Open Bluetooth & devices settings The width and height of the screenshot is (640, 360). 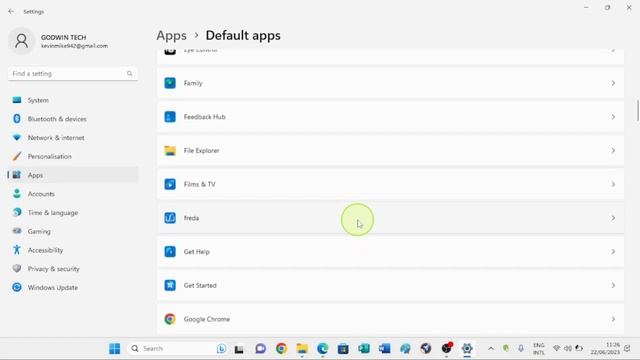[73, 119]
